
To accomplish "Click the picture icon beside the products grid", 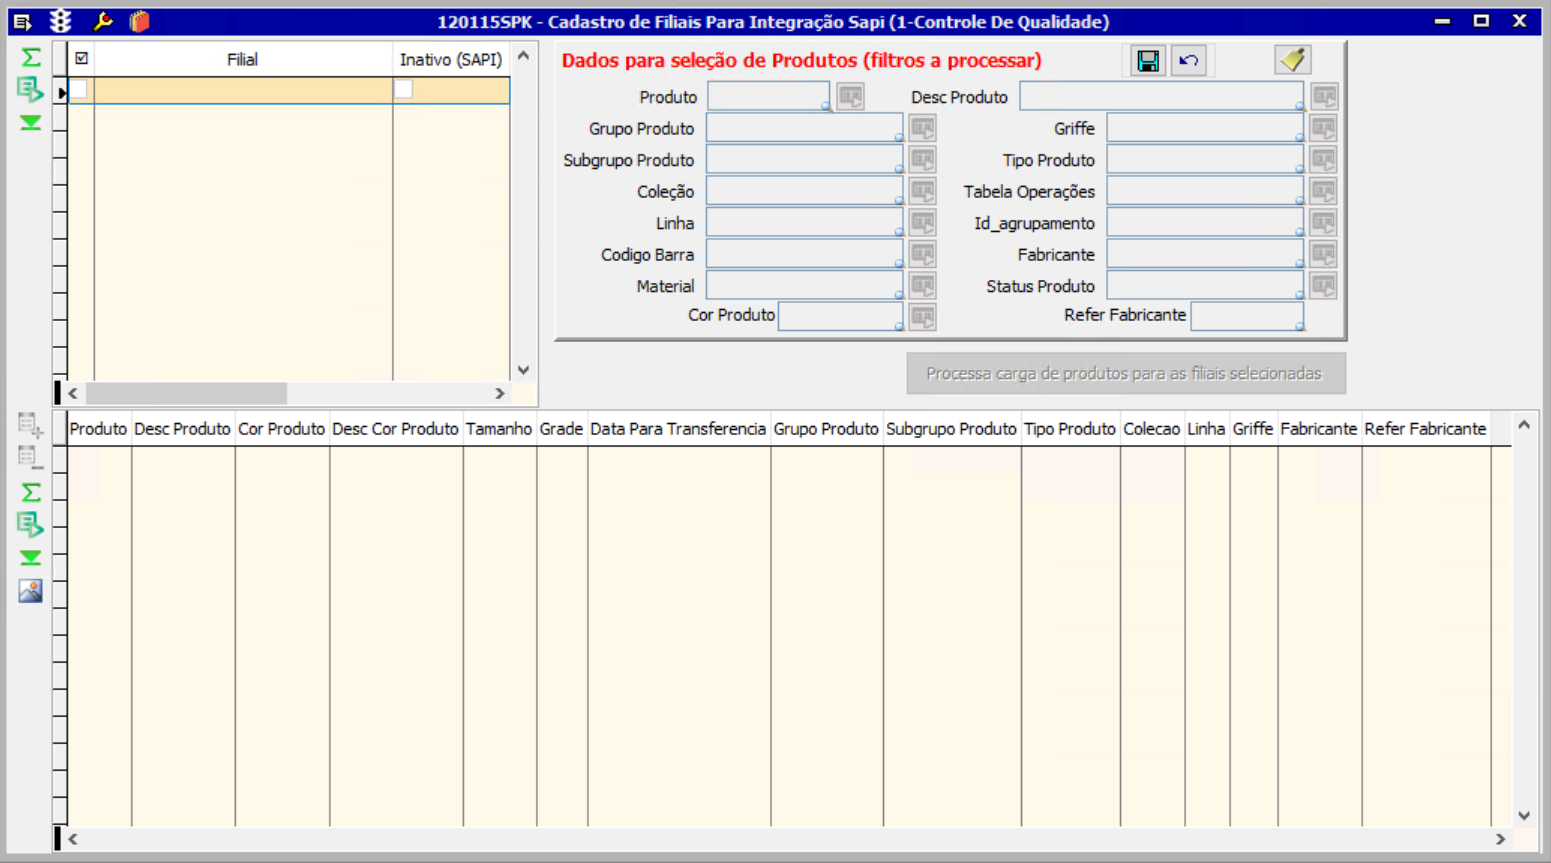I will tap(31, 591).
